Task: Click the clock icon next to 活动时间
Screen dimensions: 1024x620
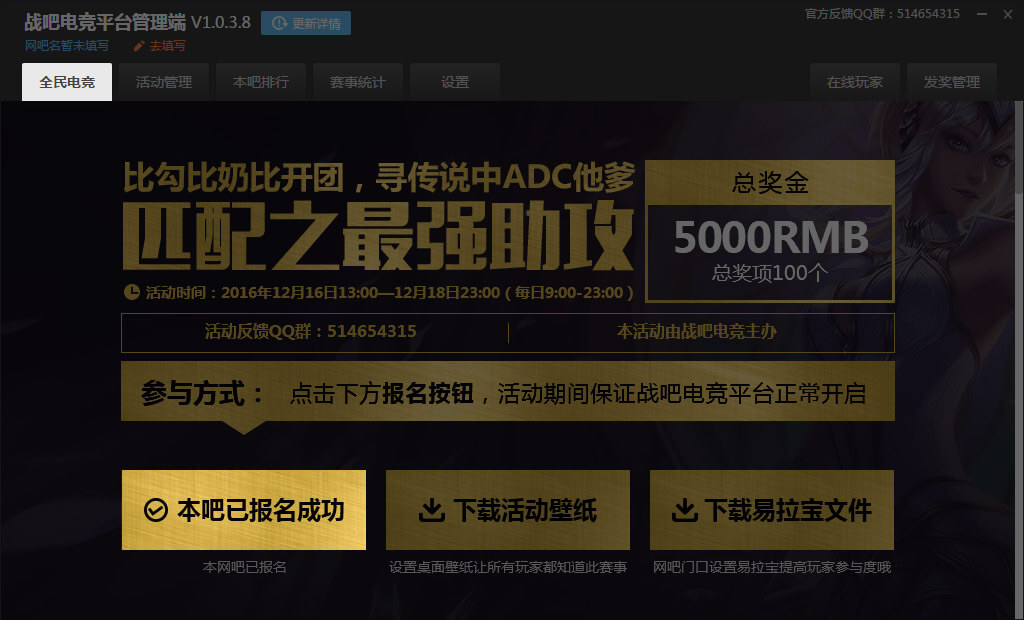Action: pos(132,291)
